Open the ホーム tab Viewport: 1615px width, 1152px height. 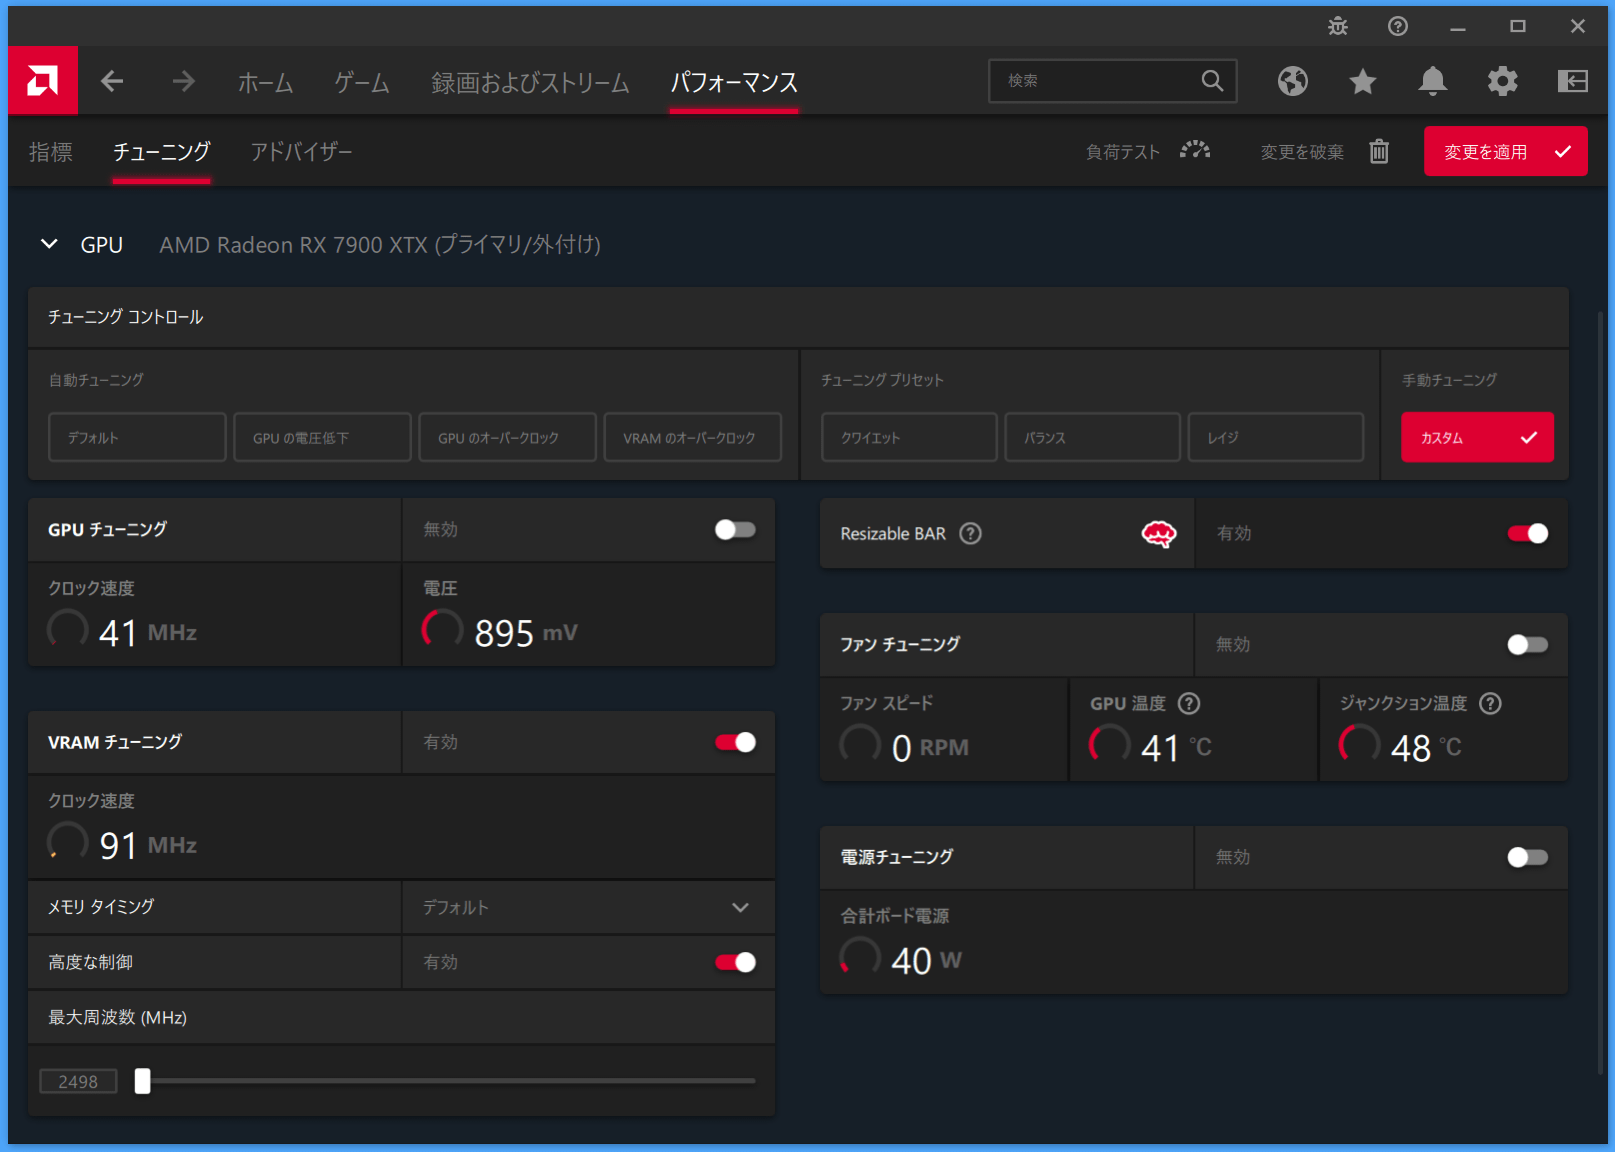click(x=265, y=82)
